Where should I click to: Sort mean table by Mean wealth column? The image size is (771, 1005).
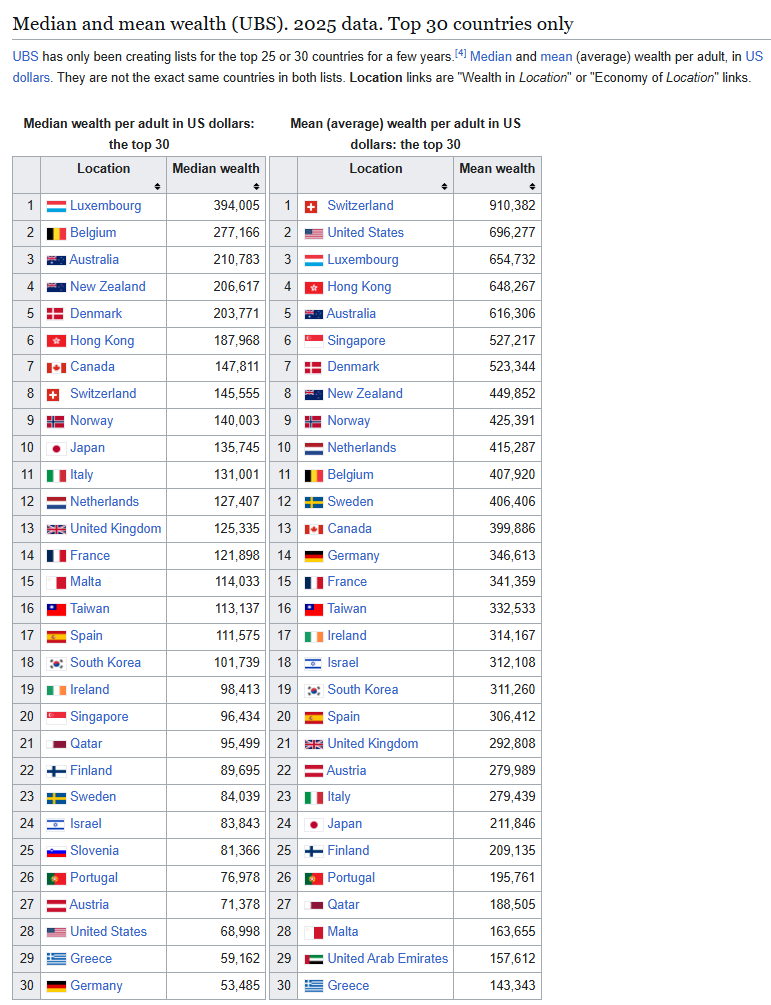tap(532, 187)
